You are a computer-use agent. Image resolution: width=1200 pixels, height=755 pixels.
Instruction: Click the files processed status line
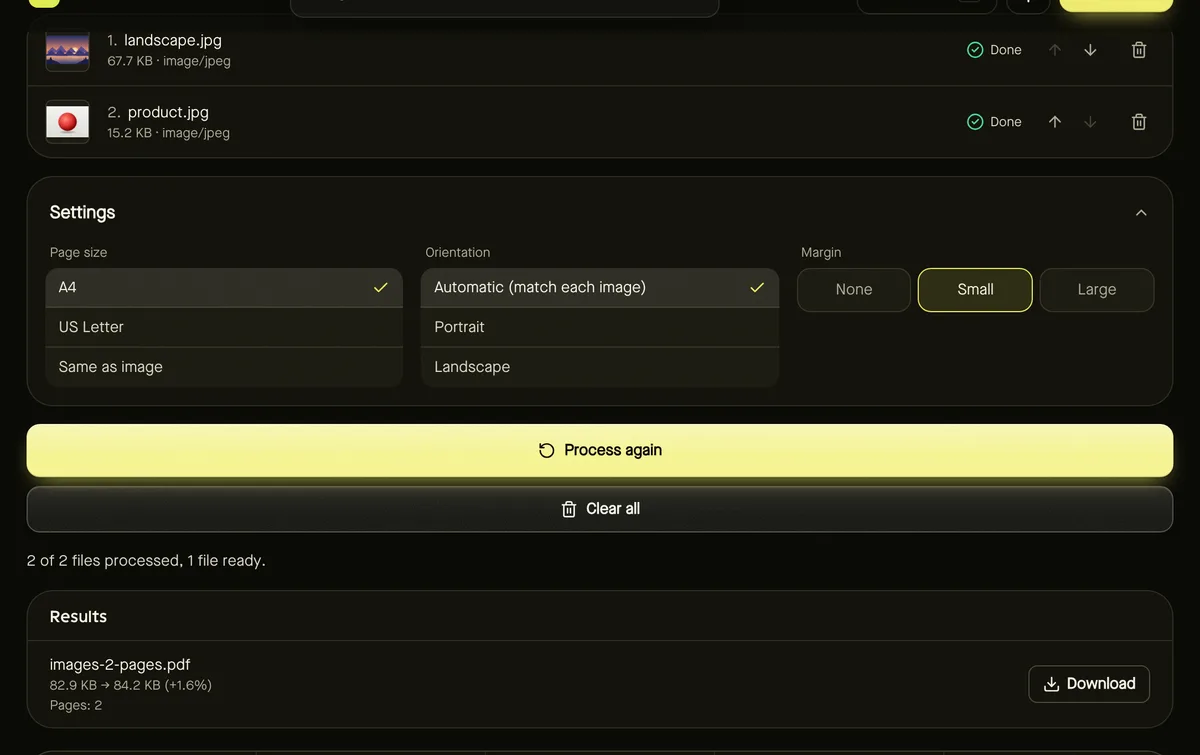click(146, 561)
